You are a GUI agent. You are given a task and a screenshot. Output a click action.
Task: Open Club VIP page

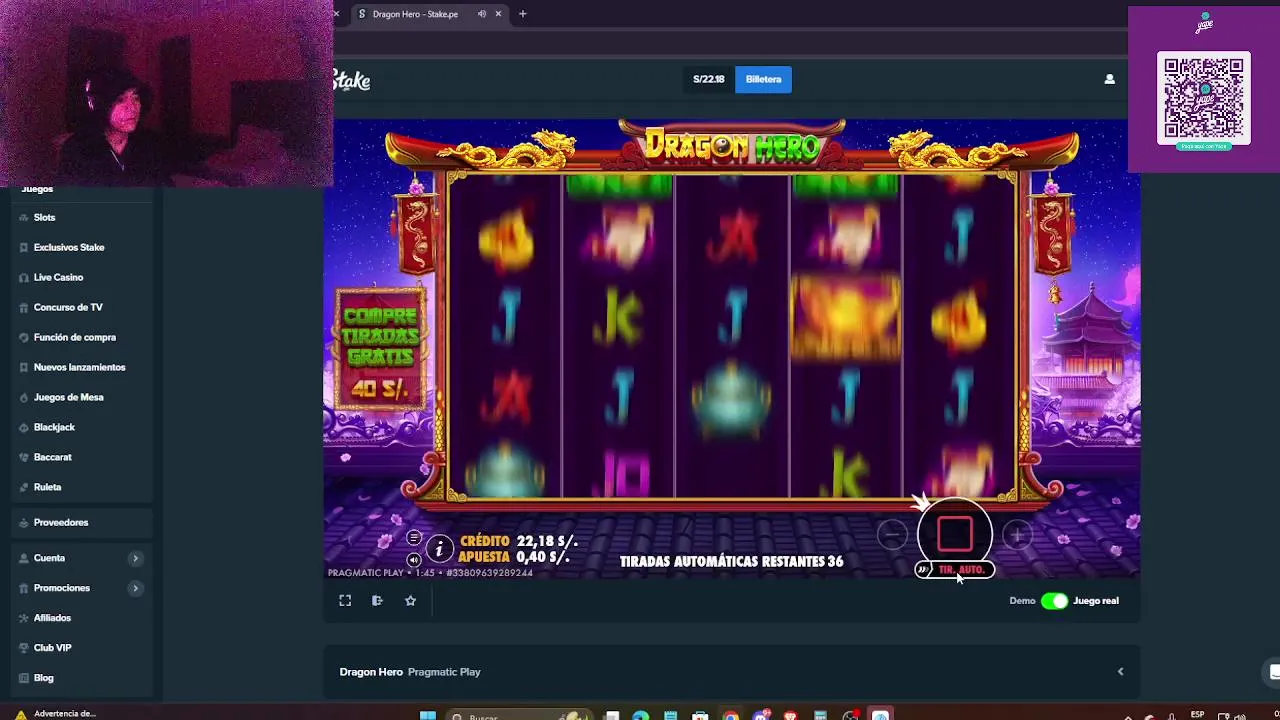(x=52, y=648)
